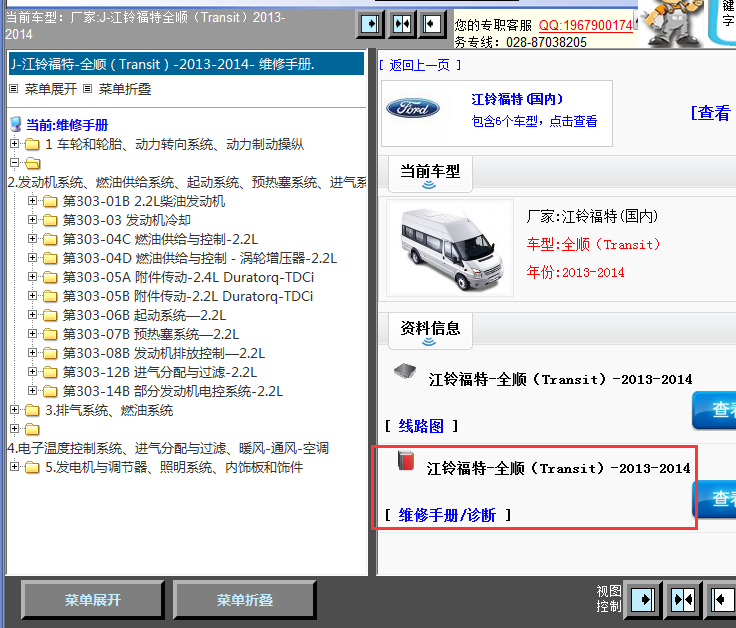Click the top toolbar right-arrow view button
This screenshot has width=736, height=628.
point(370,23)
